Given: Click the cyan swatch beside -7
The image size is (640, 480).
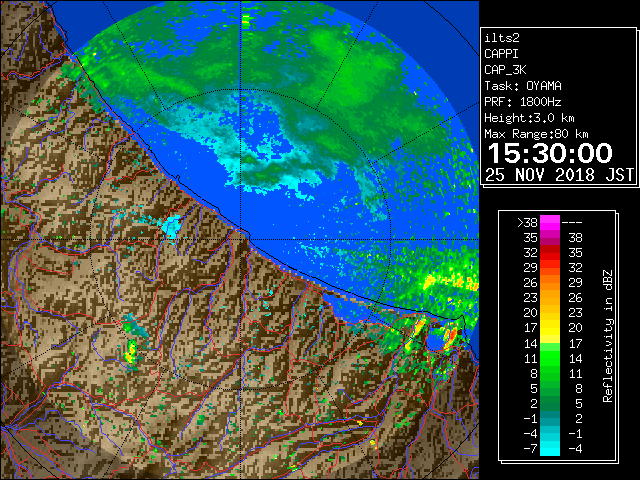Looking at the screenshot, I should coord(550,448).
